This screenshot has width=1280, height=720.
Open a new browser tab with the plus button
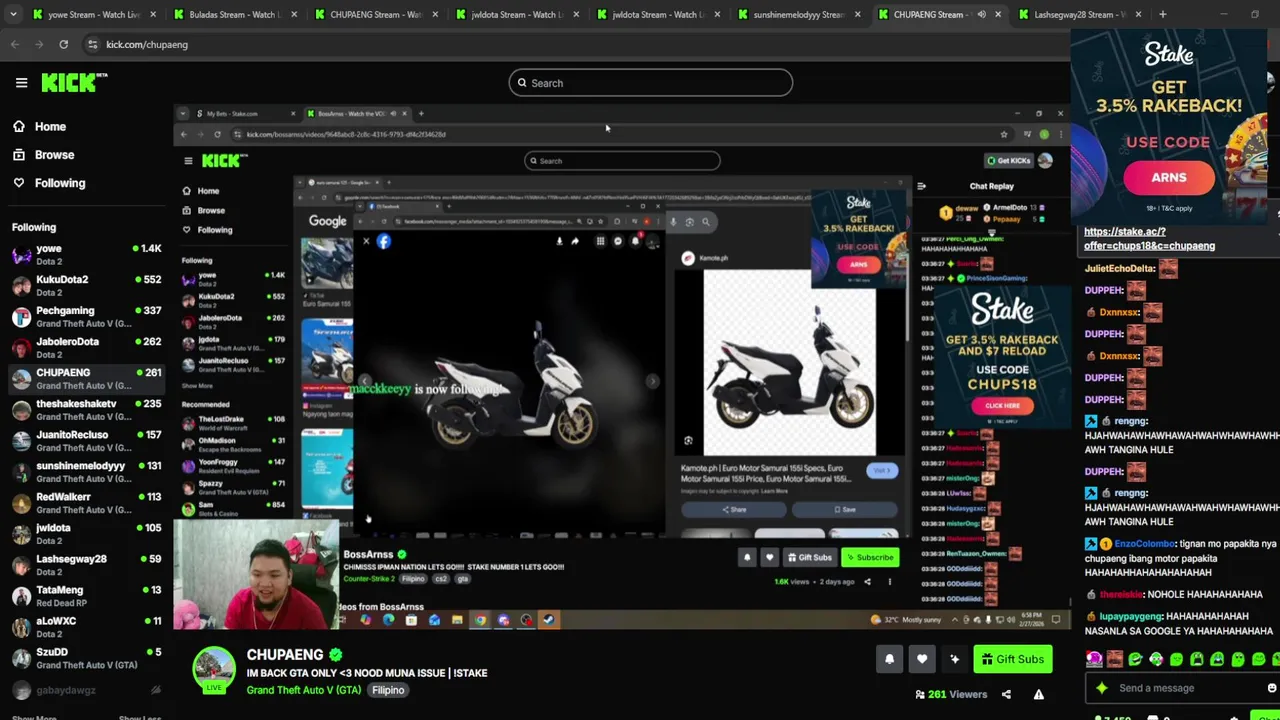(x=1162, y=14)
